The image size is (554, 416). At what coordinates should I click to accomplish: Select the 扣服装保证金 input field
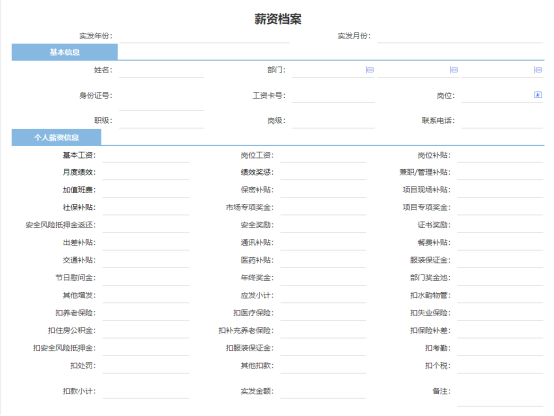point(323,348)
